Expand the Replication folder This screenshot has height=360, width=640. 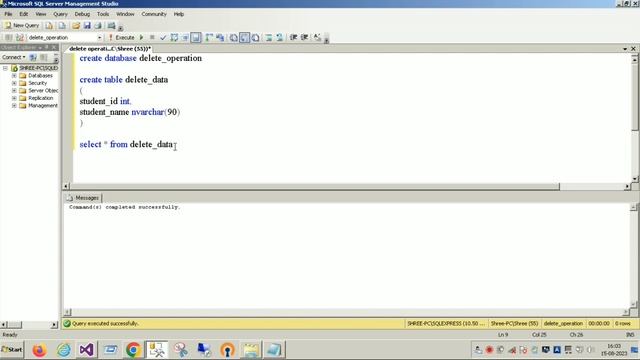[x=14, y=98]
